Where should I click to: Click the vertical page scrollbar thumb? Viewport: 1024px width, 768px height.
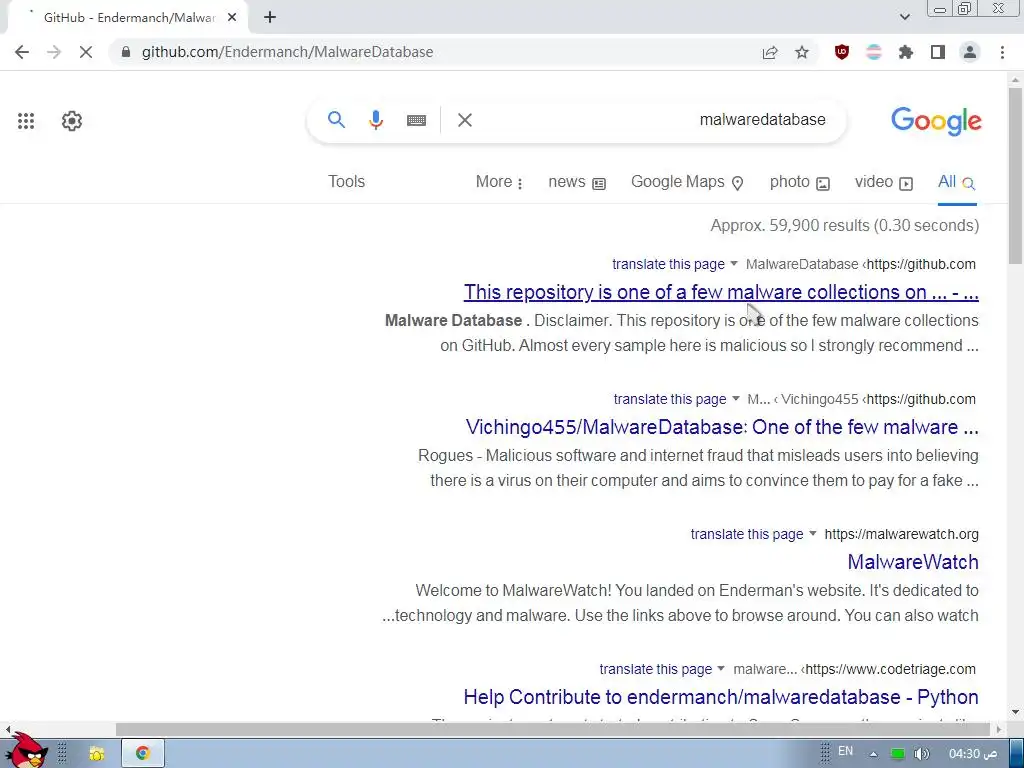pyautogui.click(x=1015, y=175)
